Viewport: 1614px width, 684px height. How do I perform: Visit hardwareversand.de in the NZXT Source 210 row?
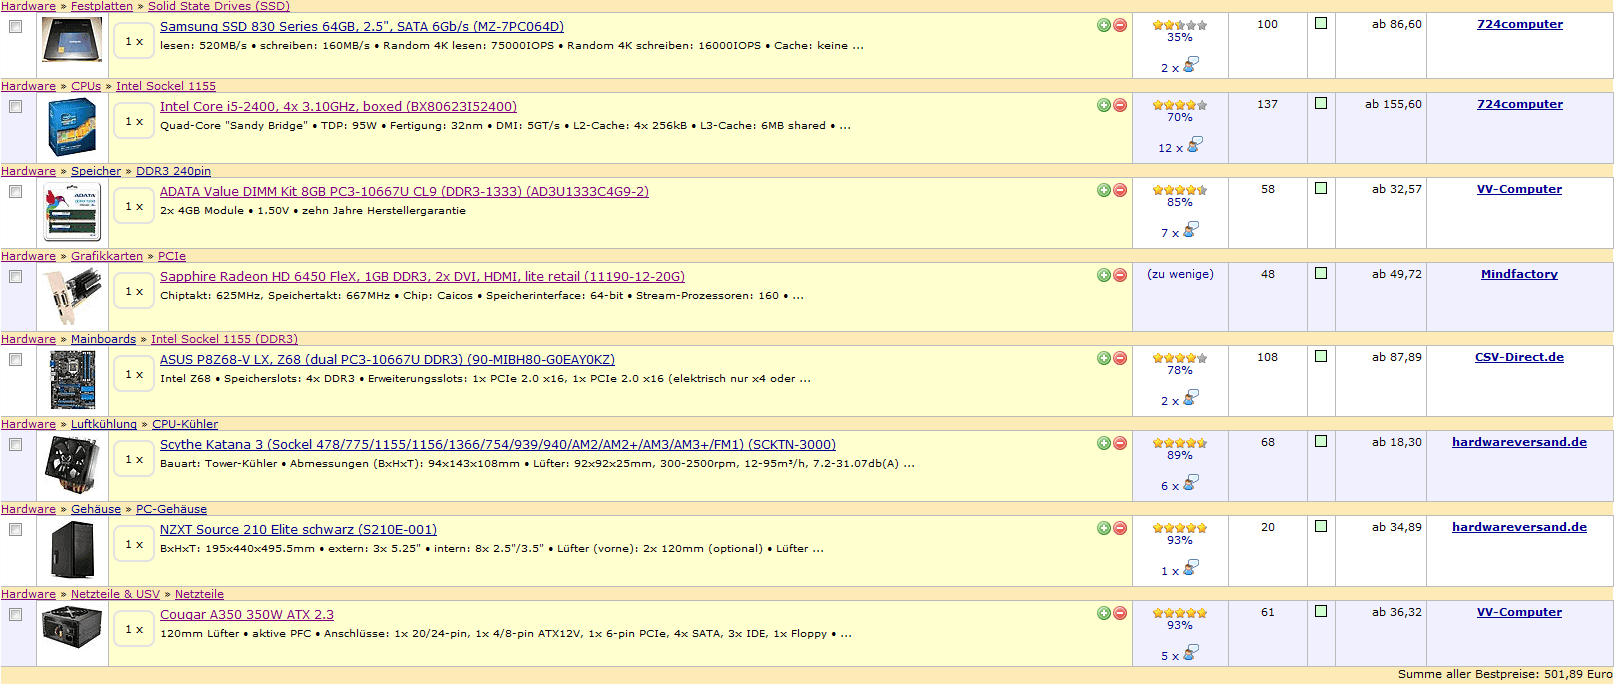1519,527
